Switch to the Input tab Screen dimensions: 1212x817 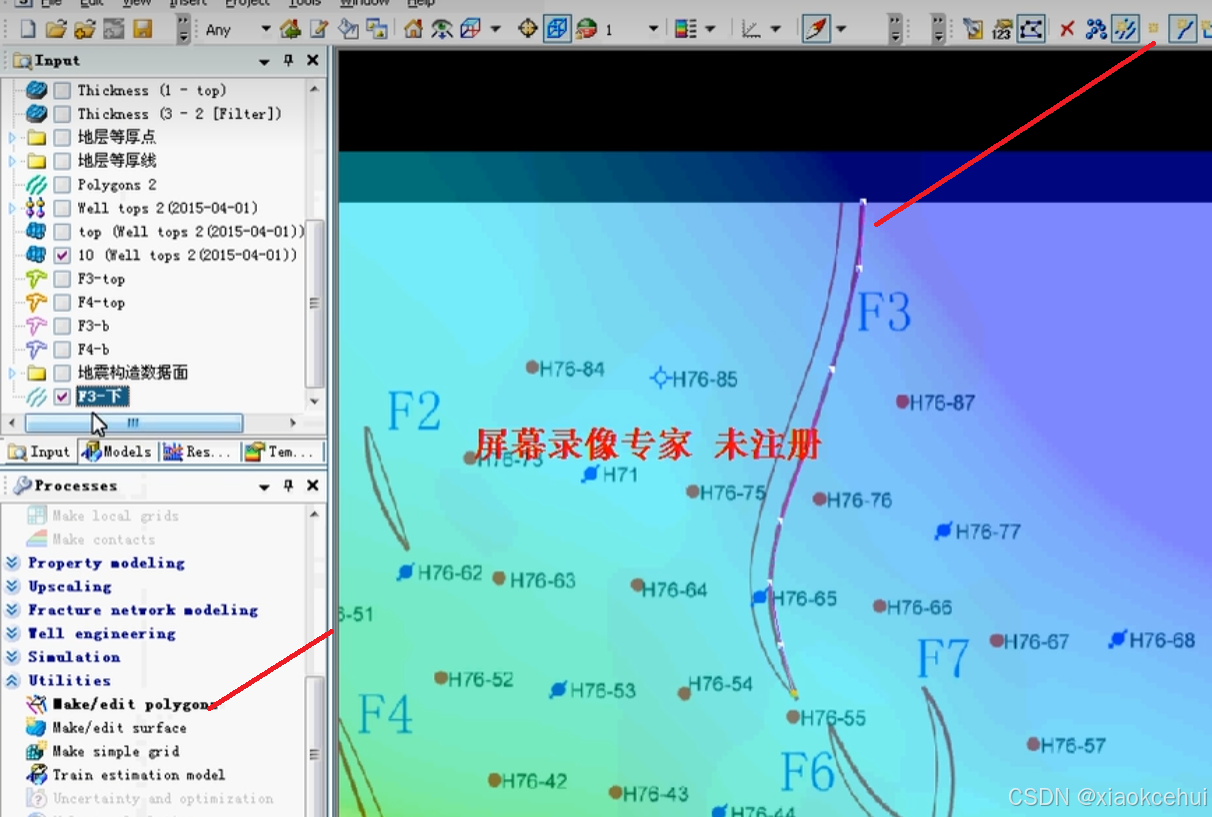[39, 452]
